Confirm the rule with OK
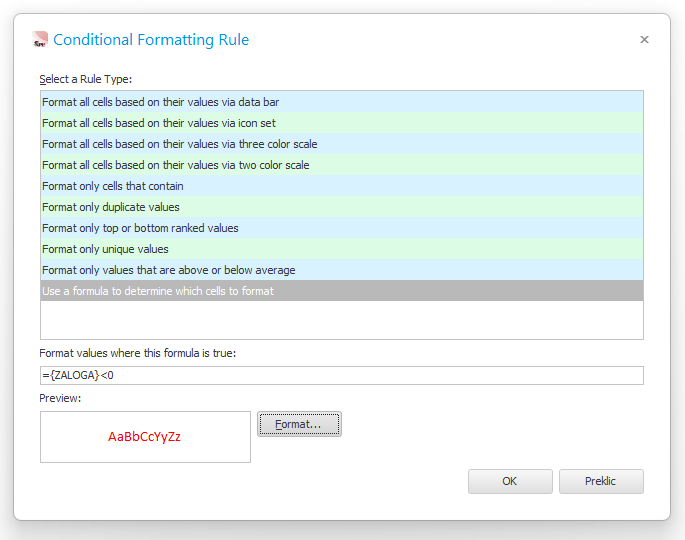The width and height of the screenshot is (685, 540). (510, 481)
